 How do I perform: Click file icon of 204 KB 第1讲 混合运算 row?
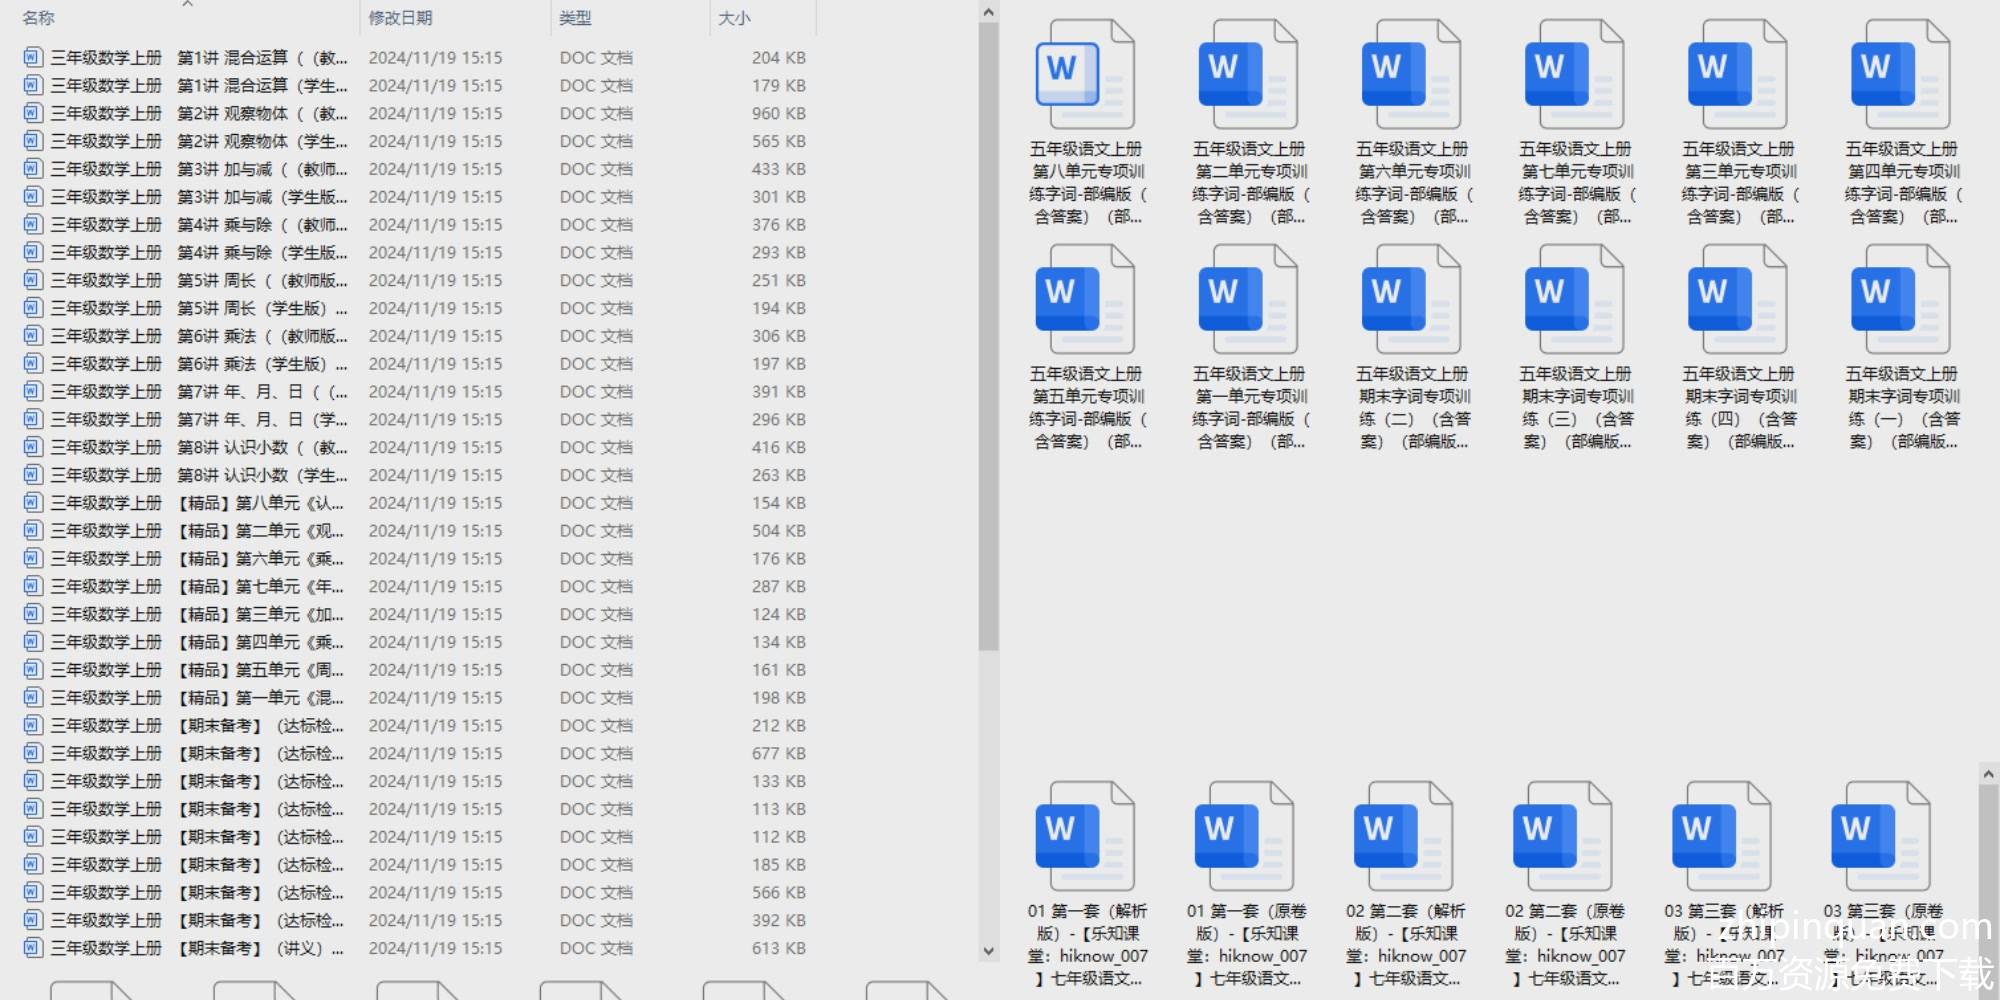33,58
